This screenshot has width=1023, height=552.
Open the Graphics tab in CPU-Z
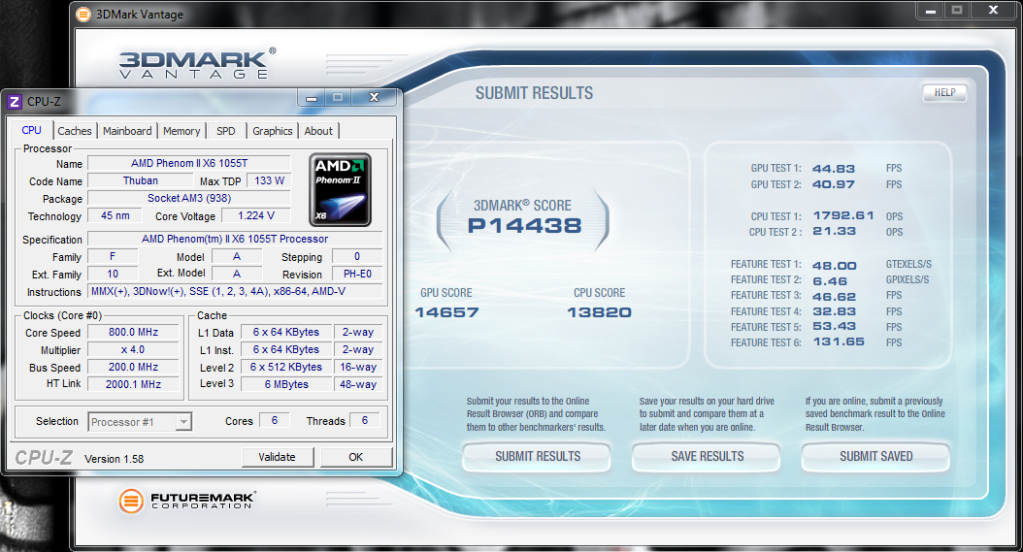point(272,130)
